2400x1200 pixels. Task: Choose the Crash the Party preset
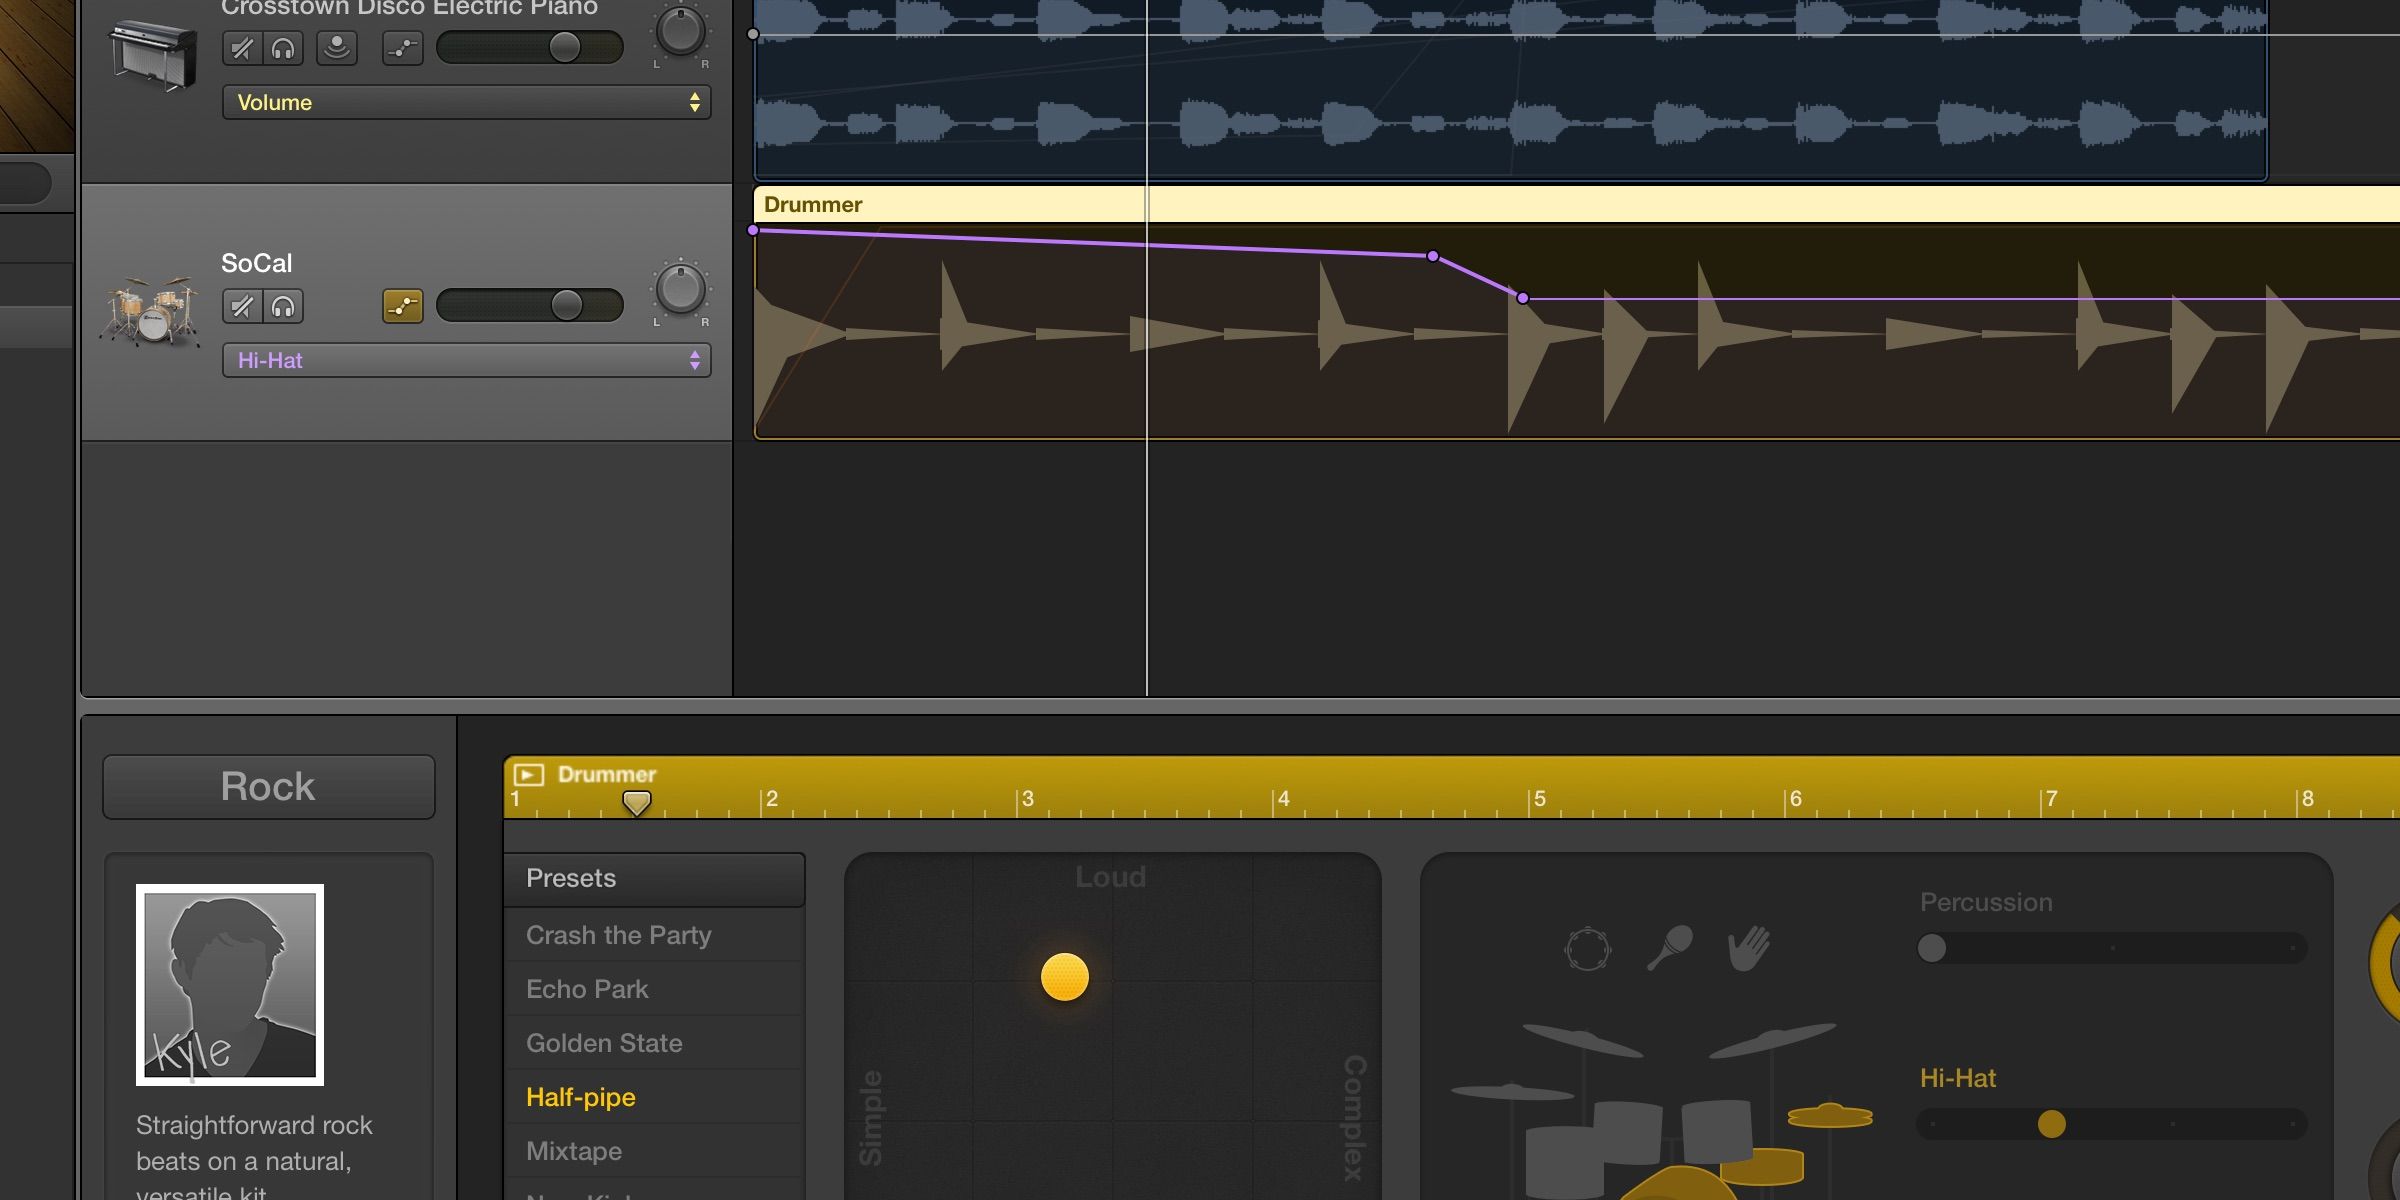pos(654,935)
